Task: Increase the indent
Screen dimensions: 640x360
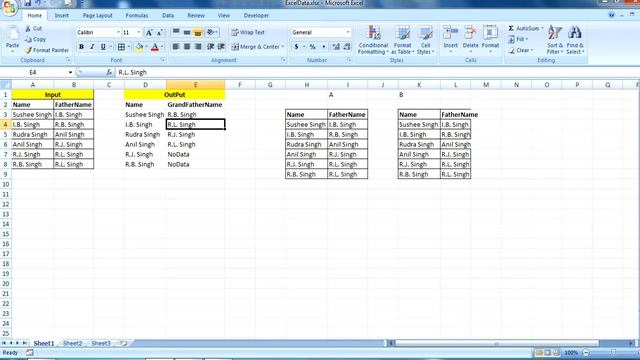Action: point(221,47)
